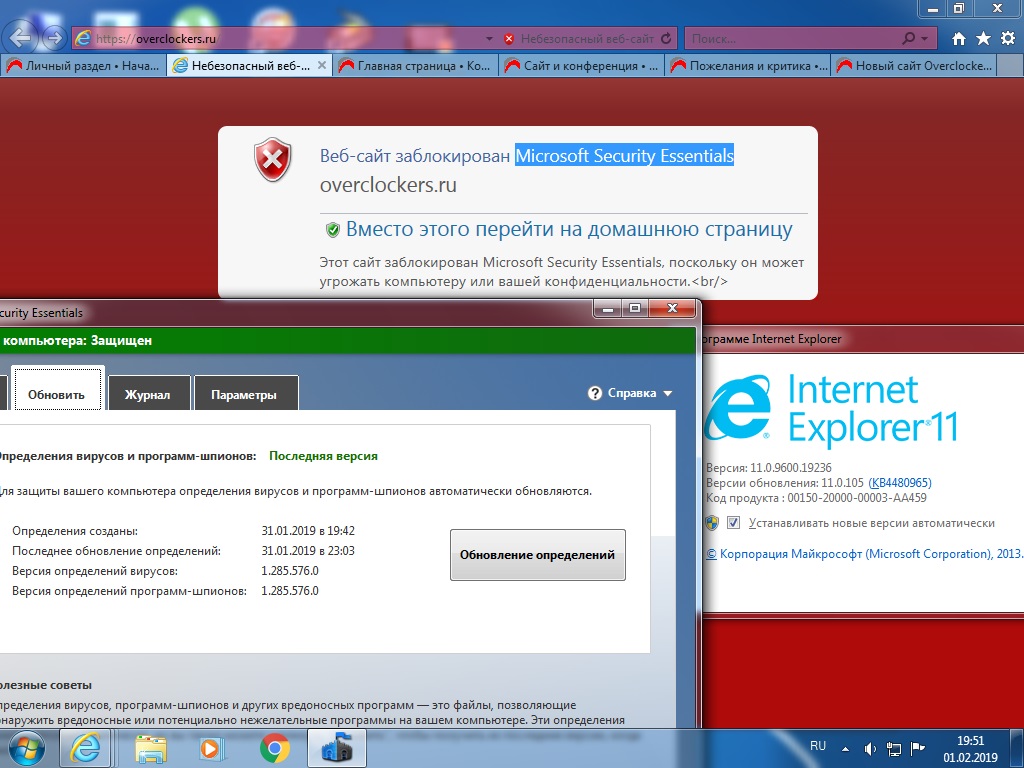Go forward with the browser Forward arrow

54,39
